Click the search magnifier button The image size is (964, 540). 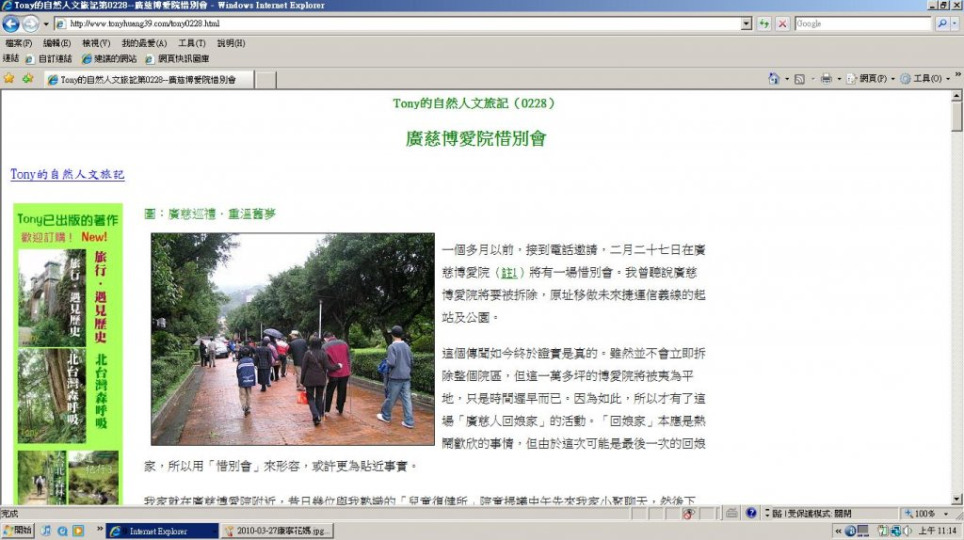tap(941, 24)
